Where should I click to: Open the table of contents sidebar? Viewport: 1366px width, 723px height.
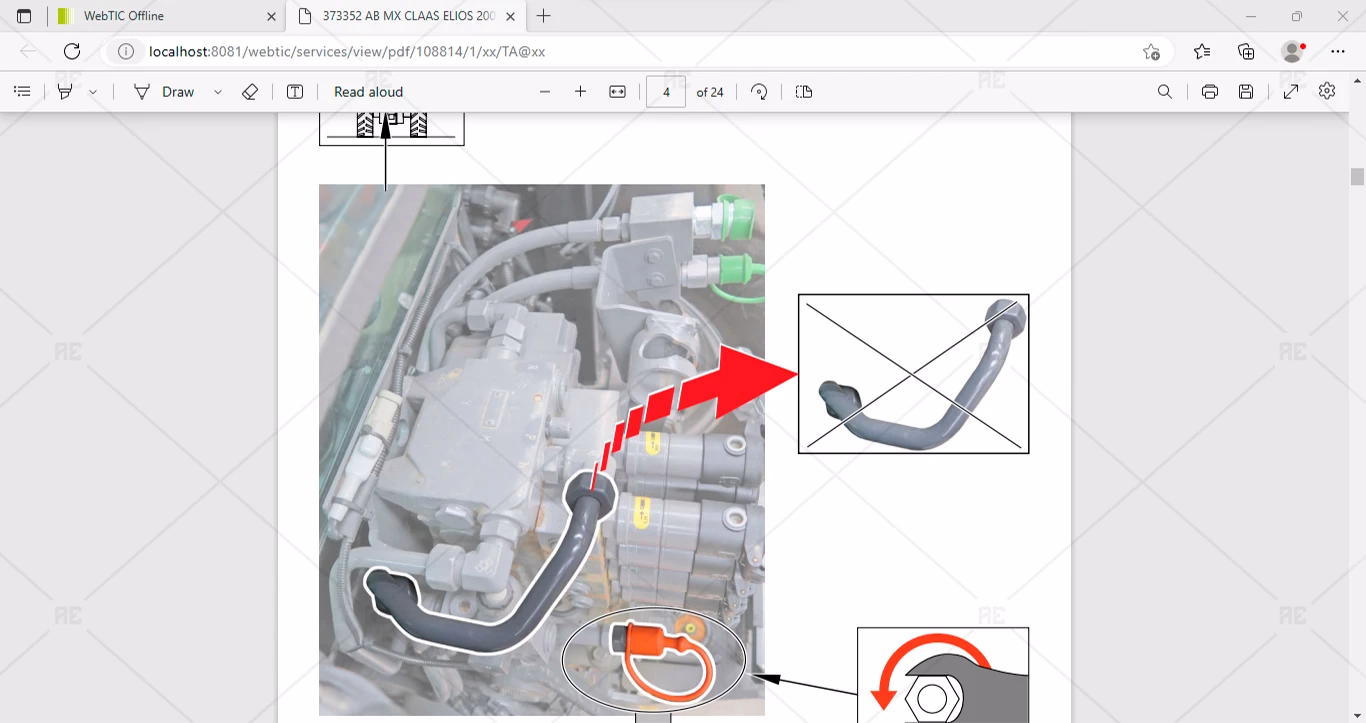click(22, 92)
